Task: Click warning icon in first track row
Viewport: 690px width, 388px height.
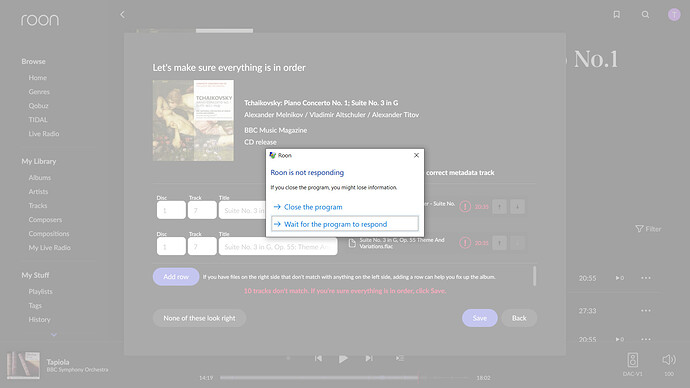Action: pos(465,206)
